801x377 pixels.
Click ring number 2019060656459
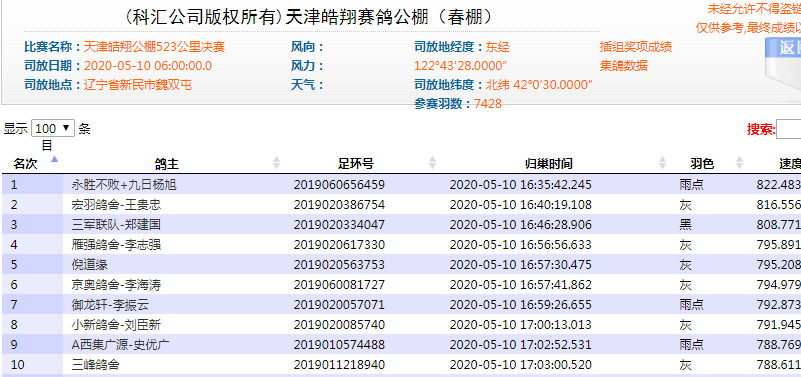point(339,184)
